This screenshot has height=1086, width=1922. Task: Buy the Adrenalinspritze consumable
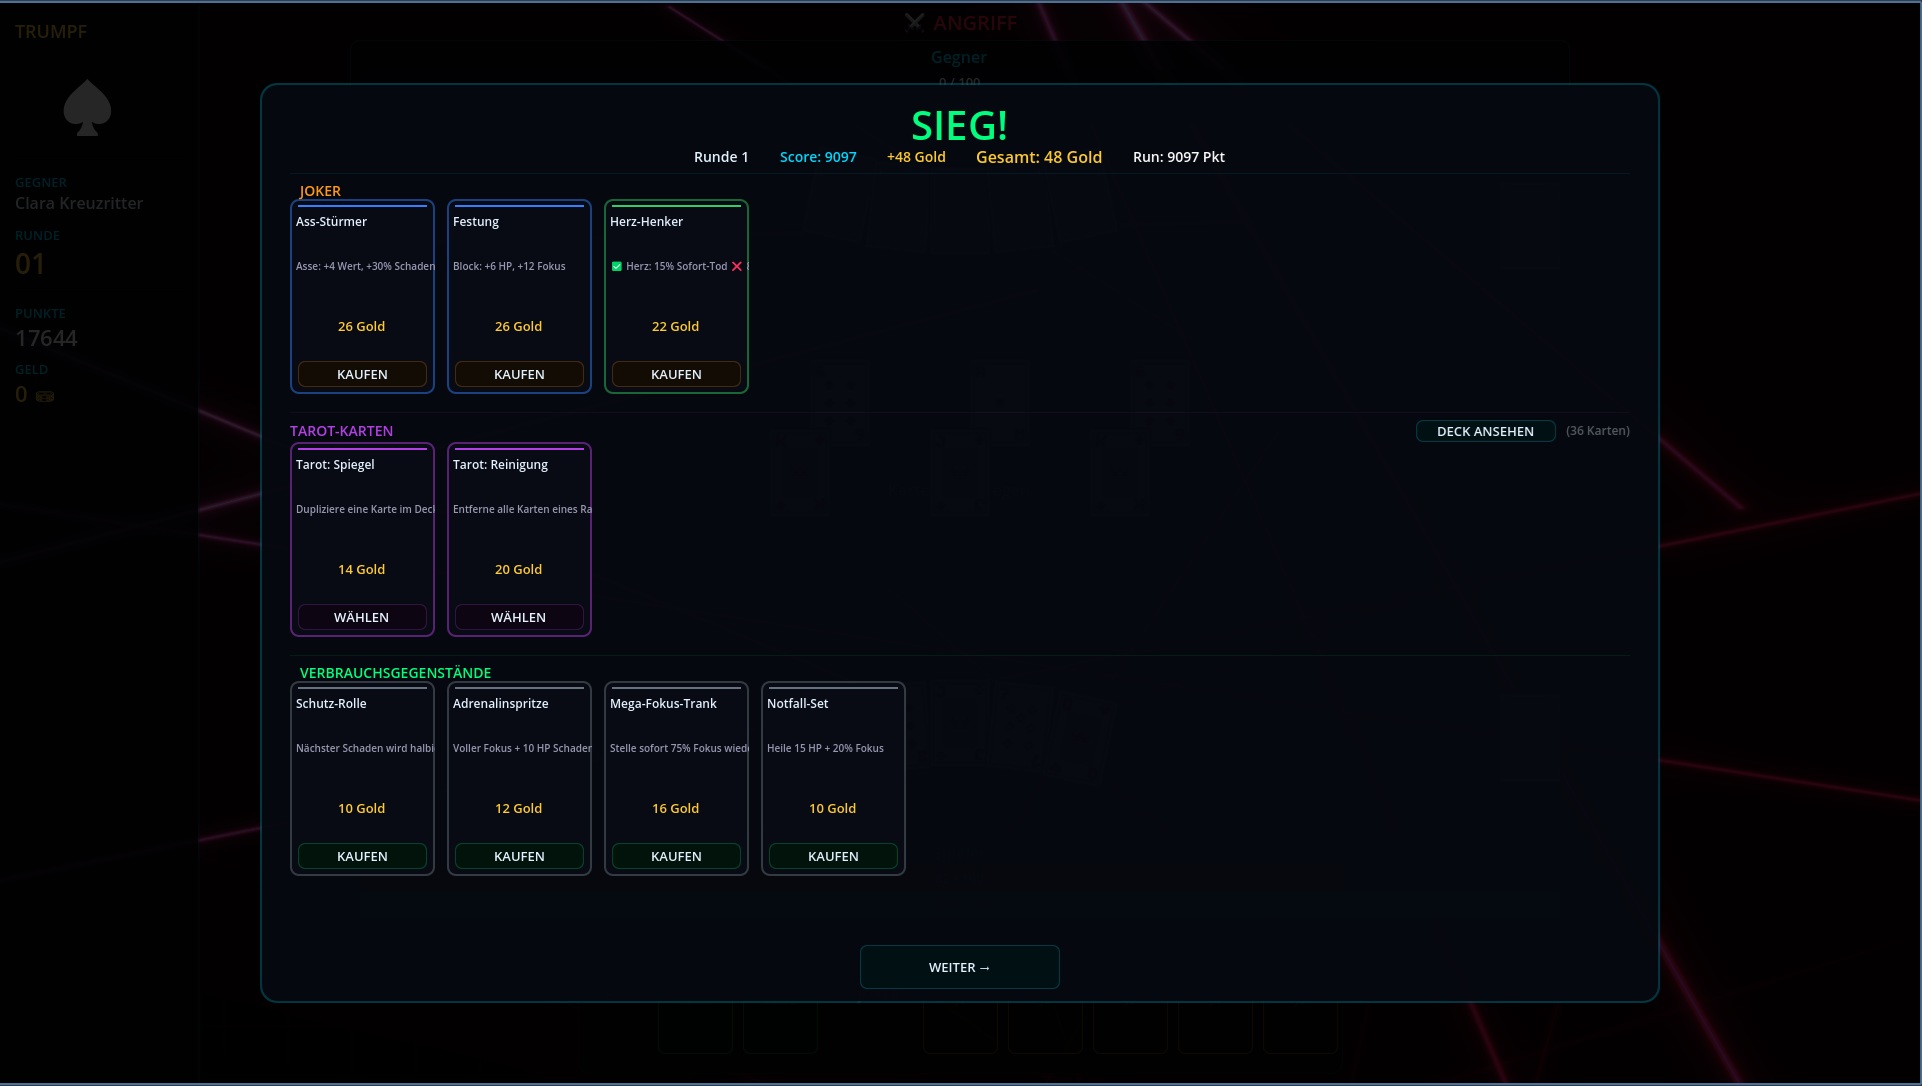click(x=519, y=856)
